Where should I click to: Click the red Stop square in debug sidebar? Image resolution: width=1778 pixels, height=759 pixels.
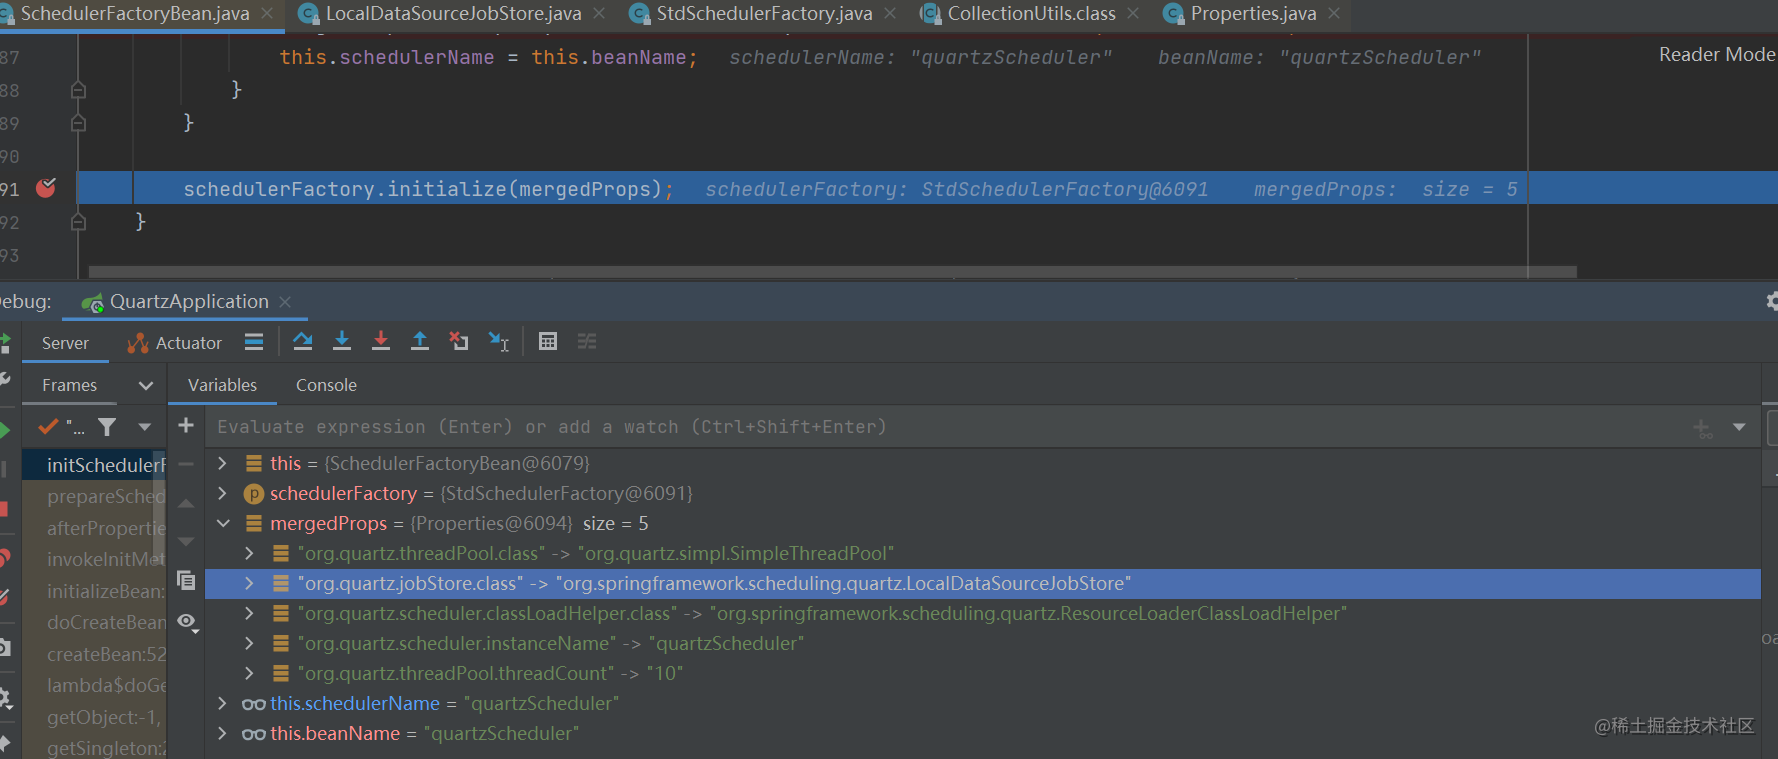(4, 510)
